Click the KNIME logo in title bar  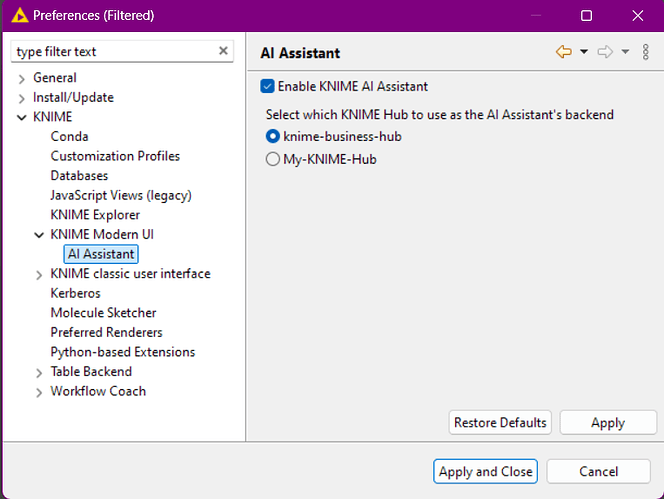click(19, 16)
